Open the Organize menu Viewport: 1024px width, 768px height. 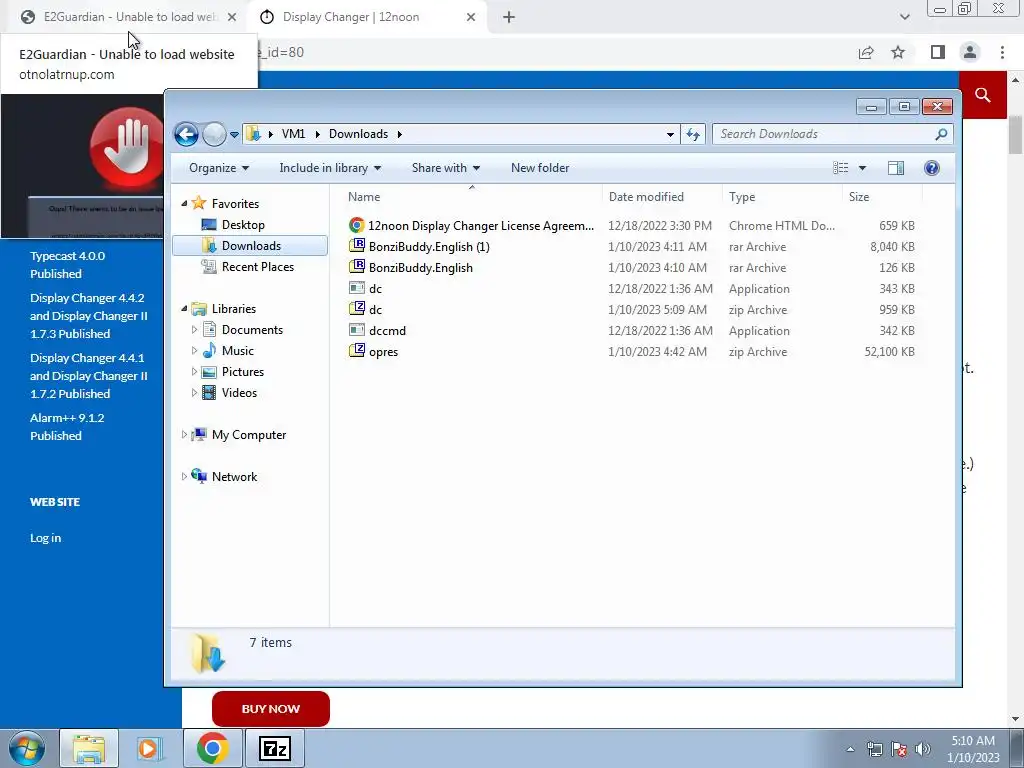pos(219,168)
